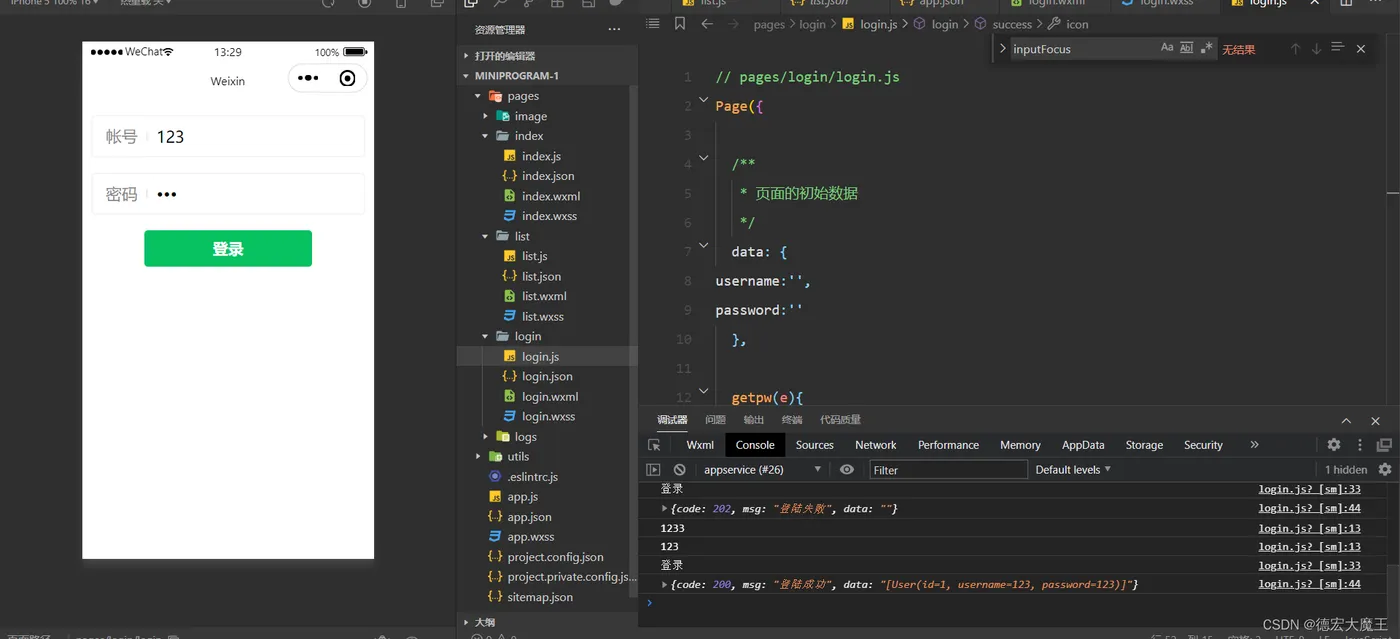Open the appservice (#26) context dropdown
The image size is (1400, 639).
click(x=762, y=470)
